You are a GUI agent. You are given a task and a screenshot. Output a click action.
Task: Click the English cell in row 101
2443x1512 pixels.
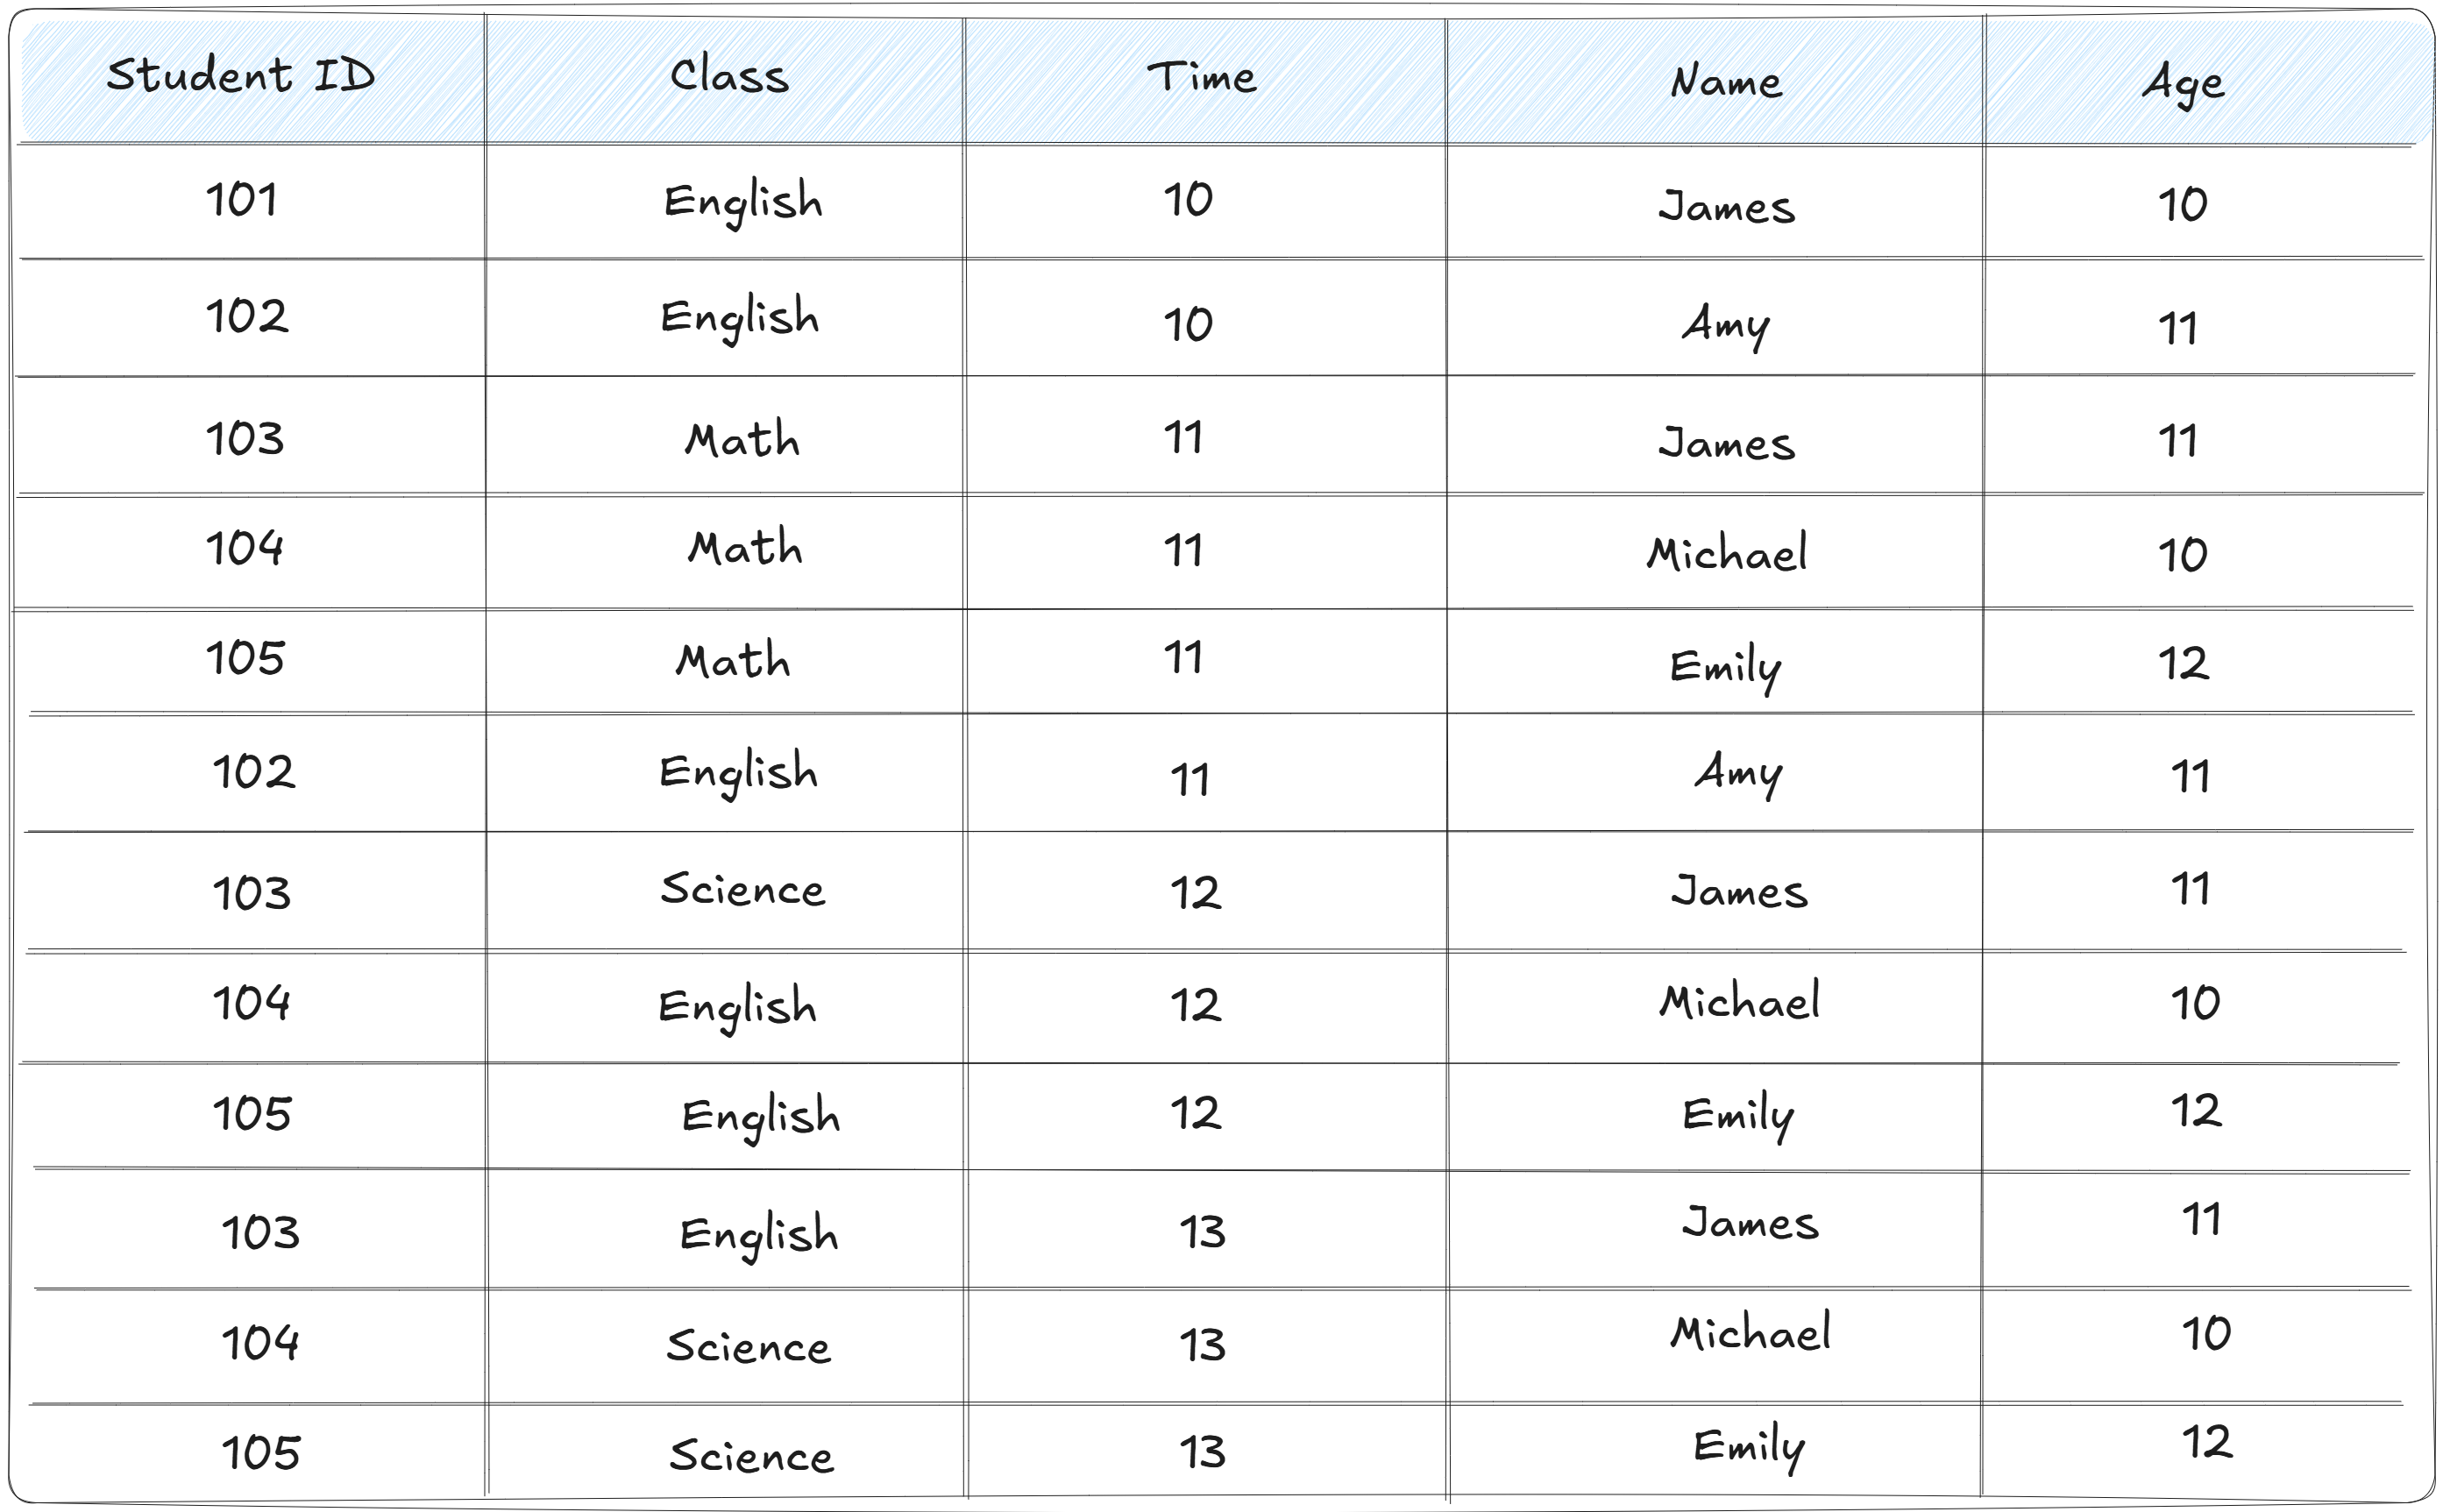(x=743, y=203)
